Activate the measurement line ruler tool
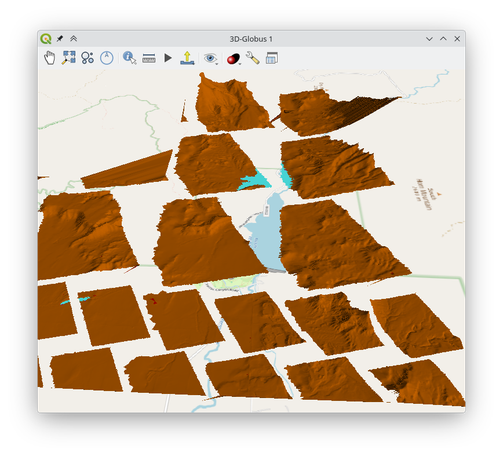 point(149,58)
